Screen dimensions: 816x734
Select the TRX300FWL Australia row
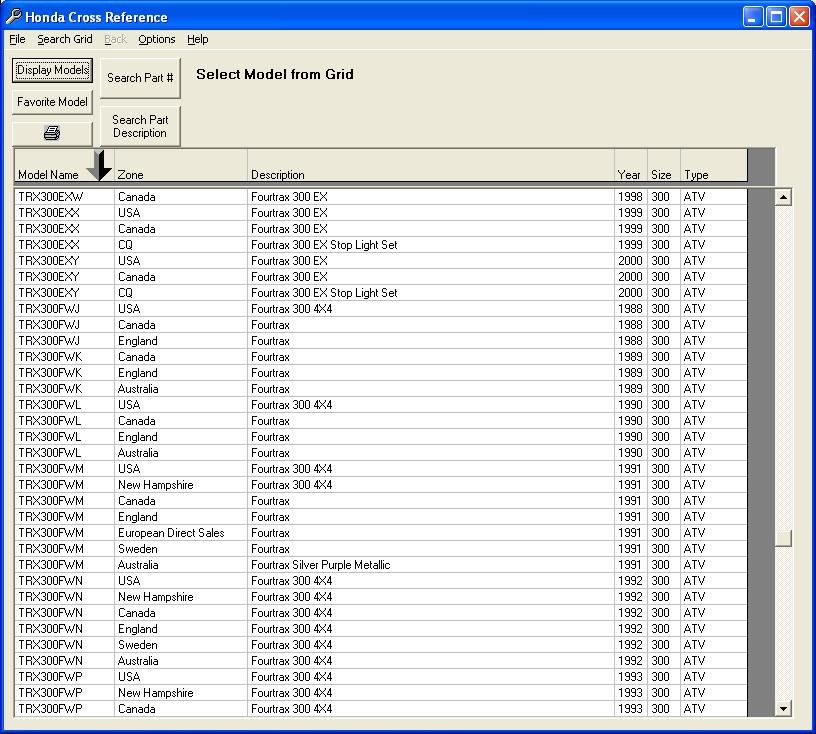381,453
